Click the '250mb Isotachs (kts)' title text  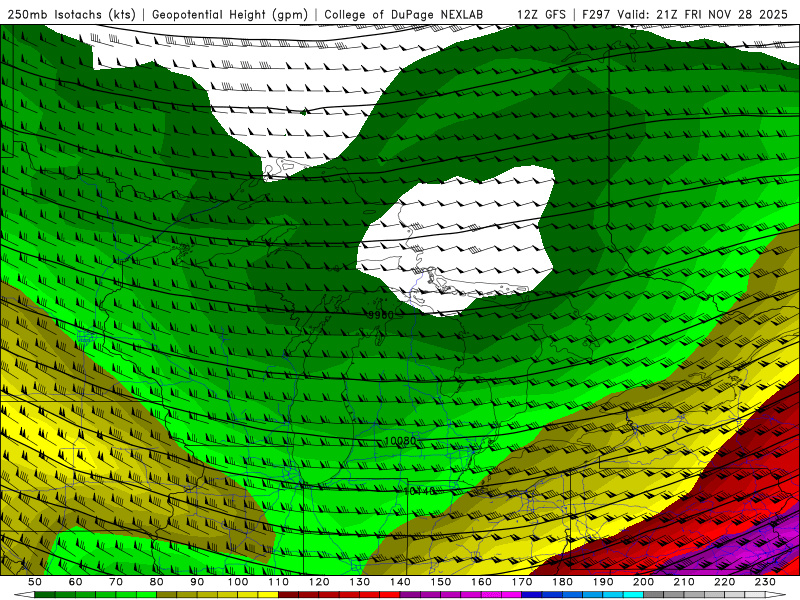(72, 15)
